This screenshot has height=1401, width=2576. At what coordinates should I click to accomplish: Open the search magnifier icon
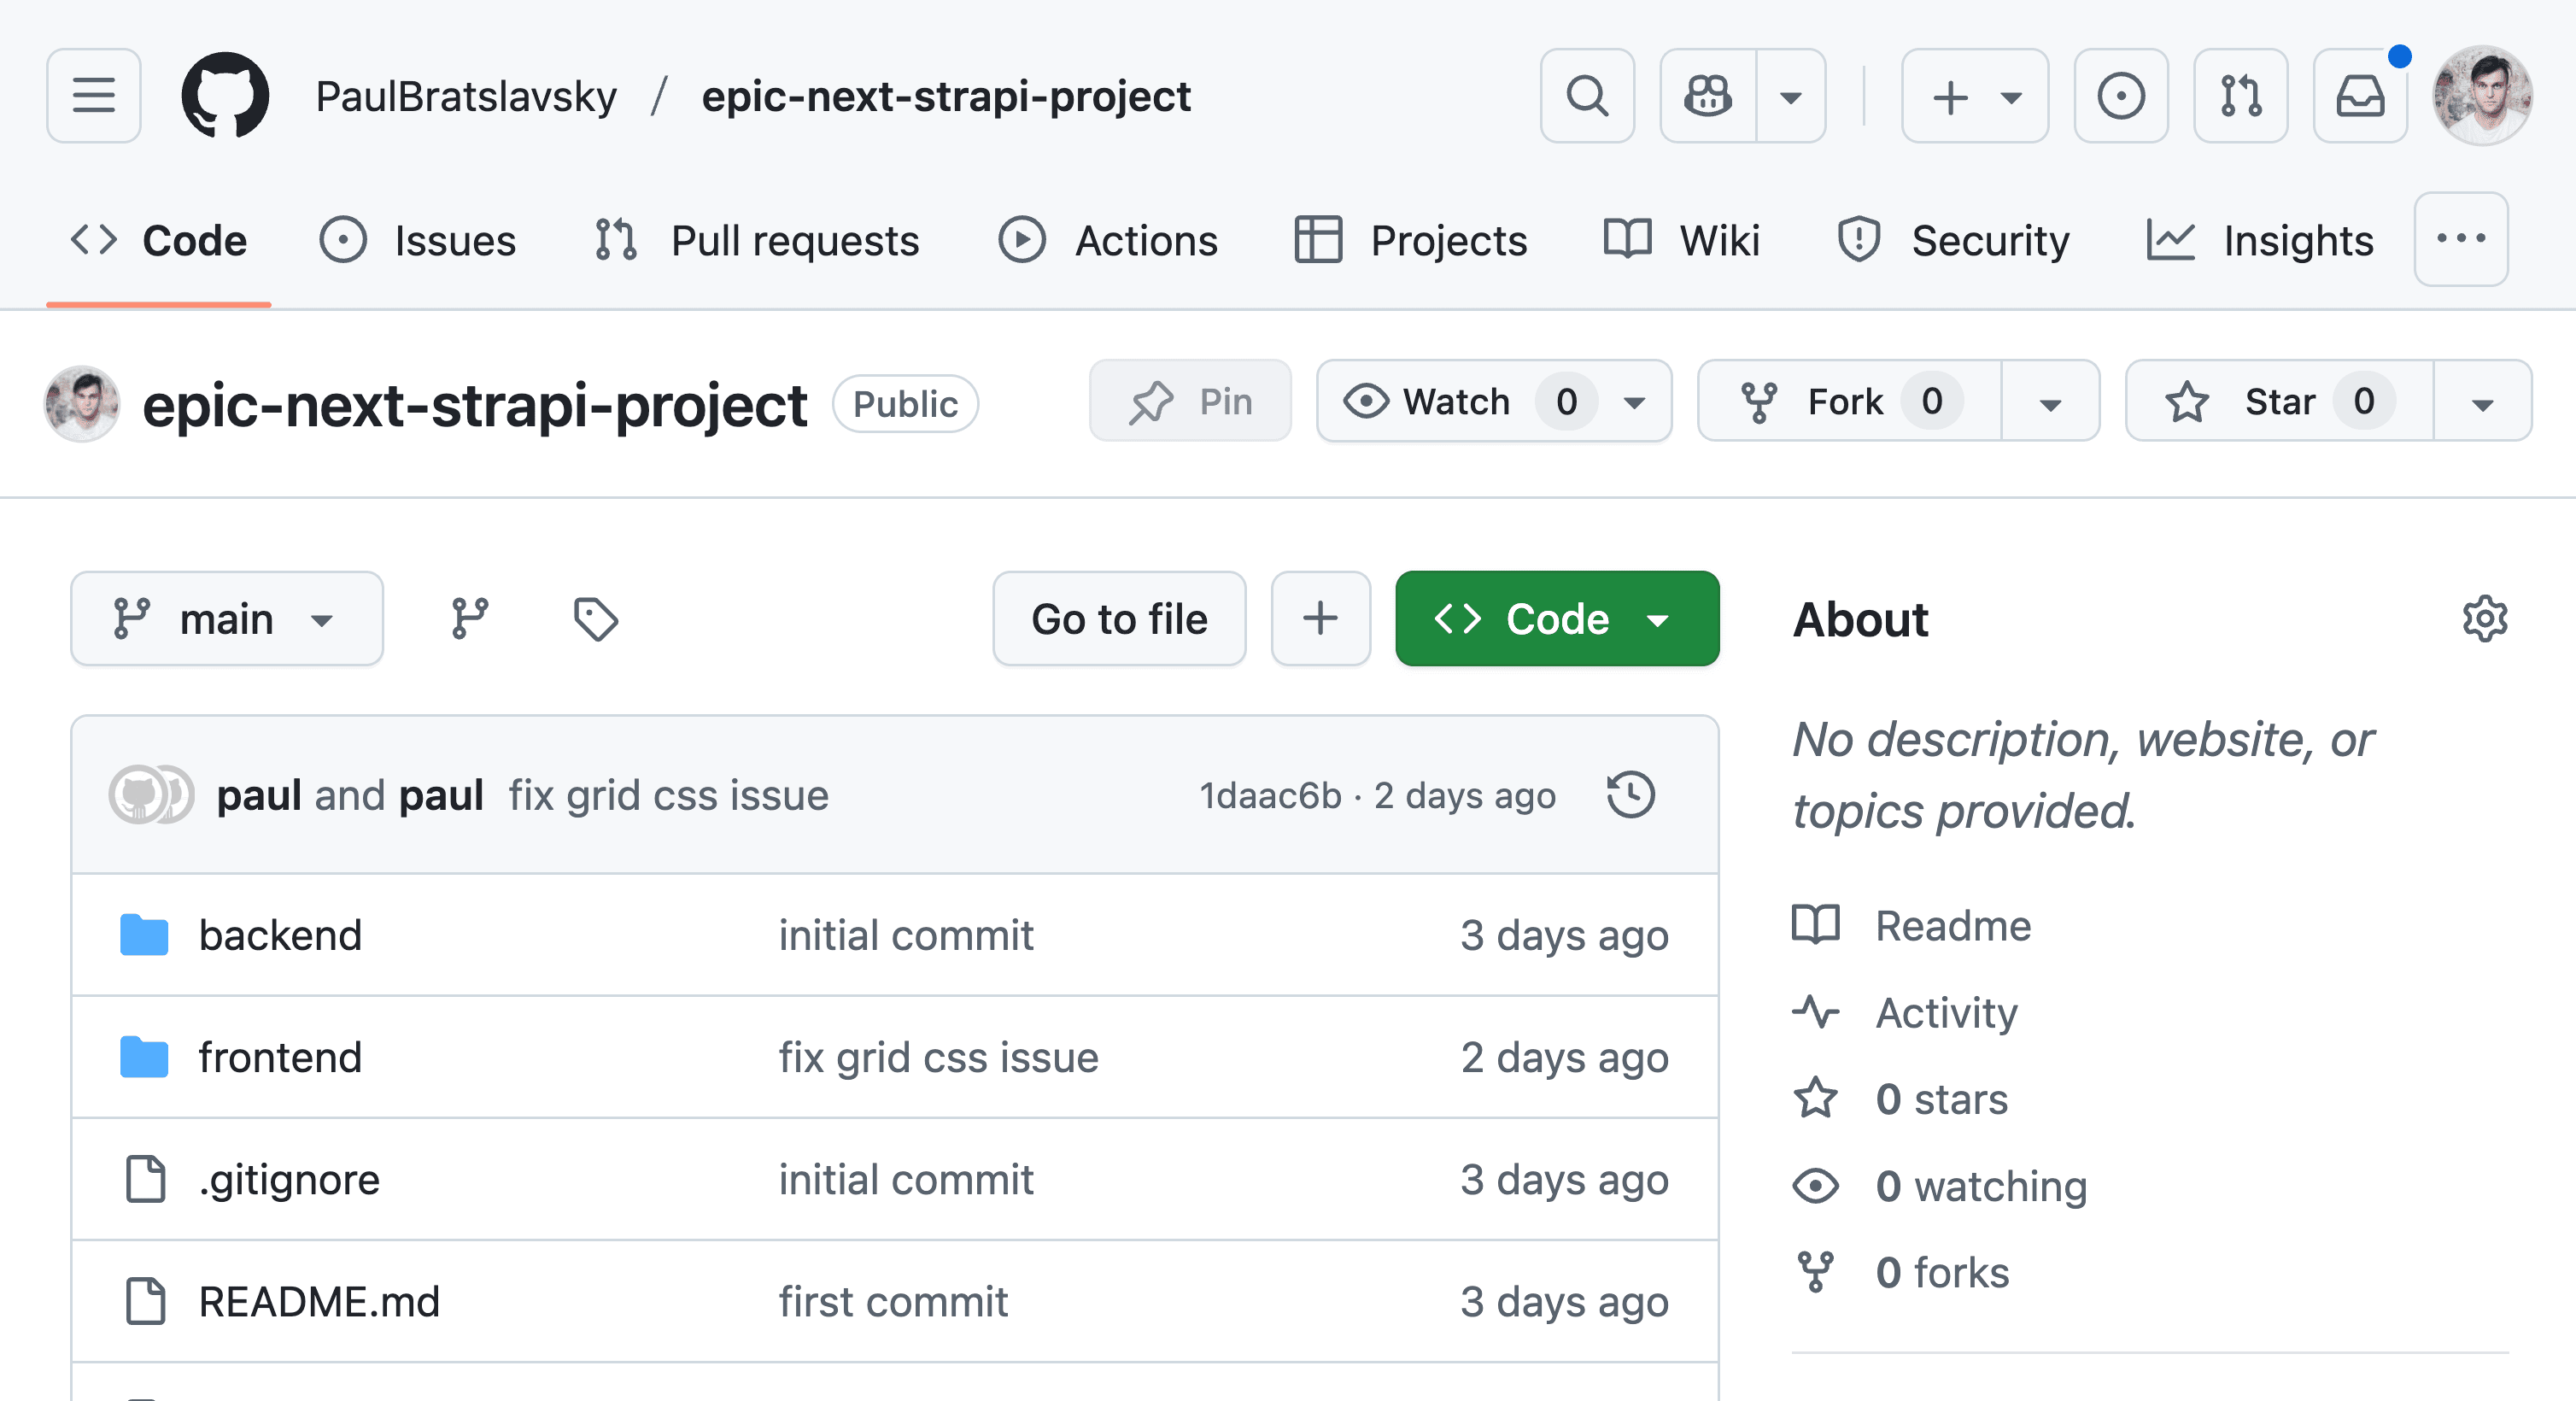[x=1587, y=96]
